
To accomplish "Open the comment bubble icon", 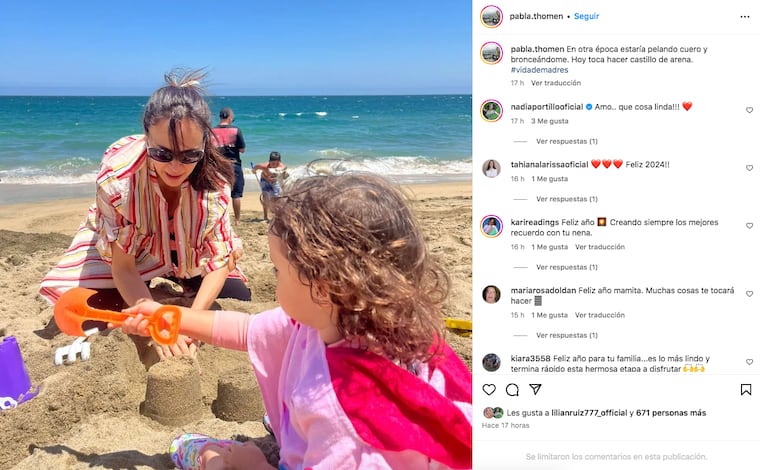I will (512, 390).
